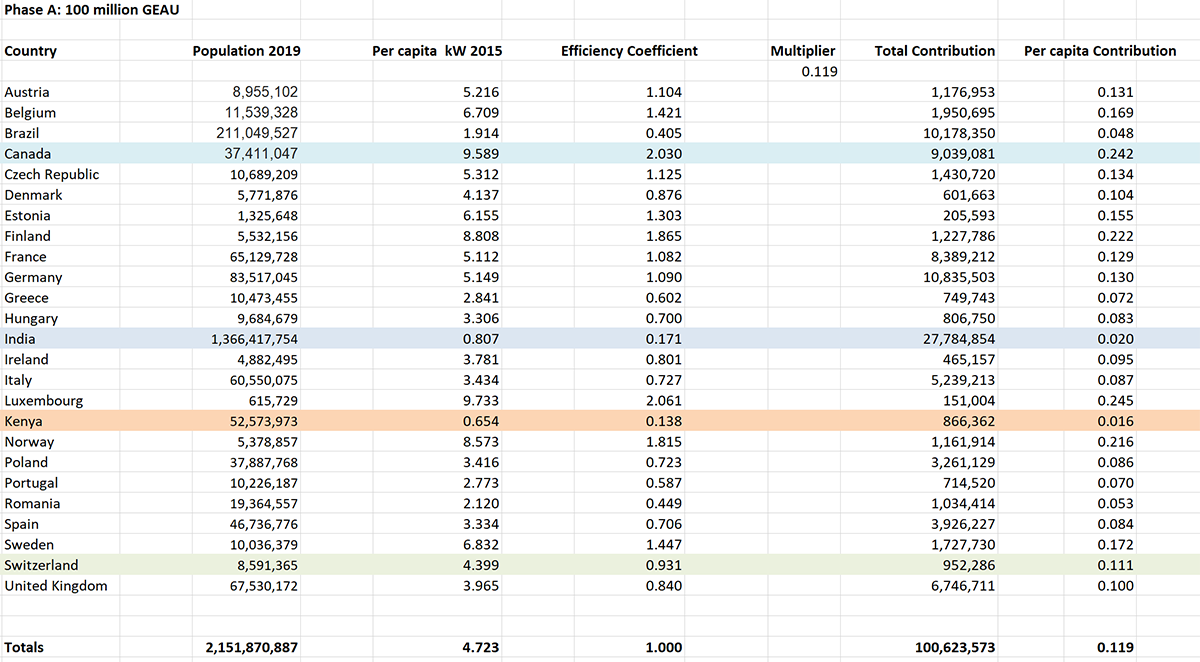1200x662 pixels.
Task: Select the highlighted Kenya cell
Action: [x=23, y=421]
